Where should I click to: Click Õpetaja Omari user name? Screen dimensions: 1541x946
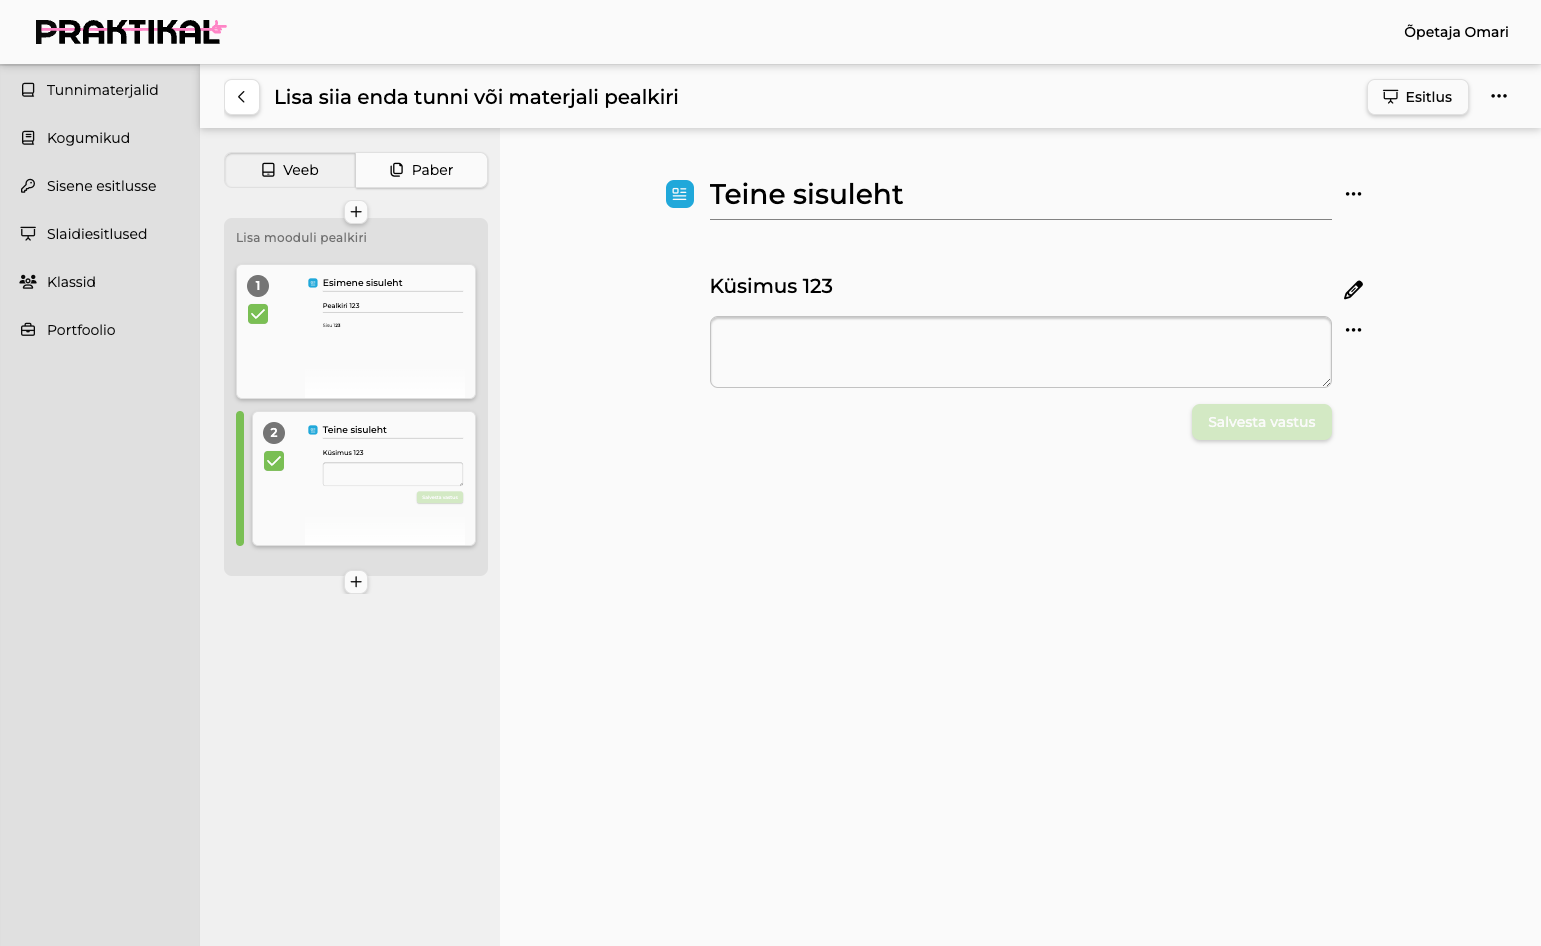[1456, 32]
